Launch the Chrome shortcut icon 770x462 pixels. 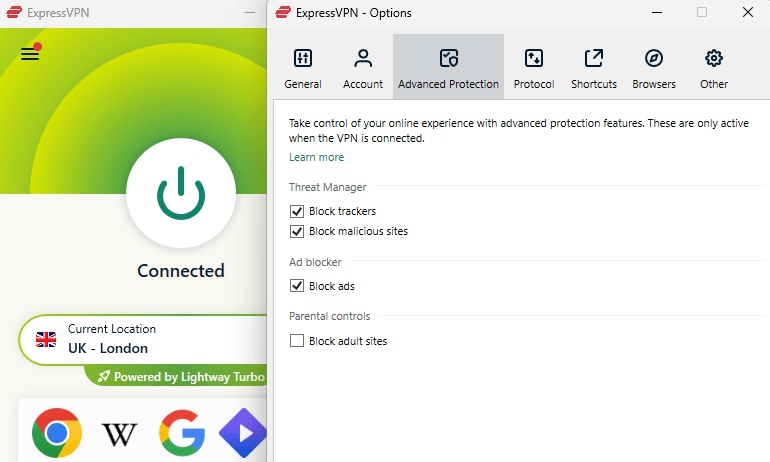57,433
